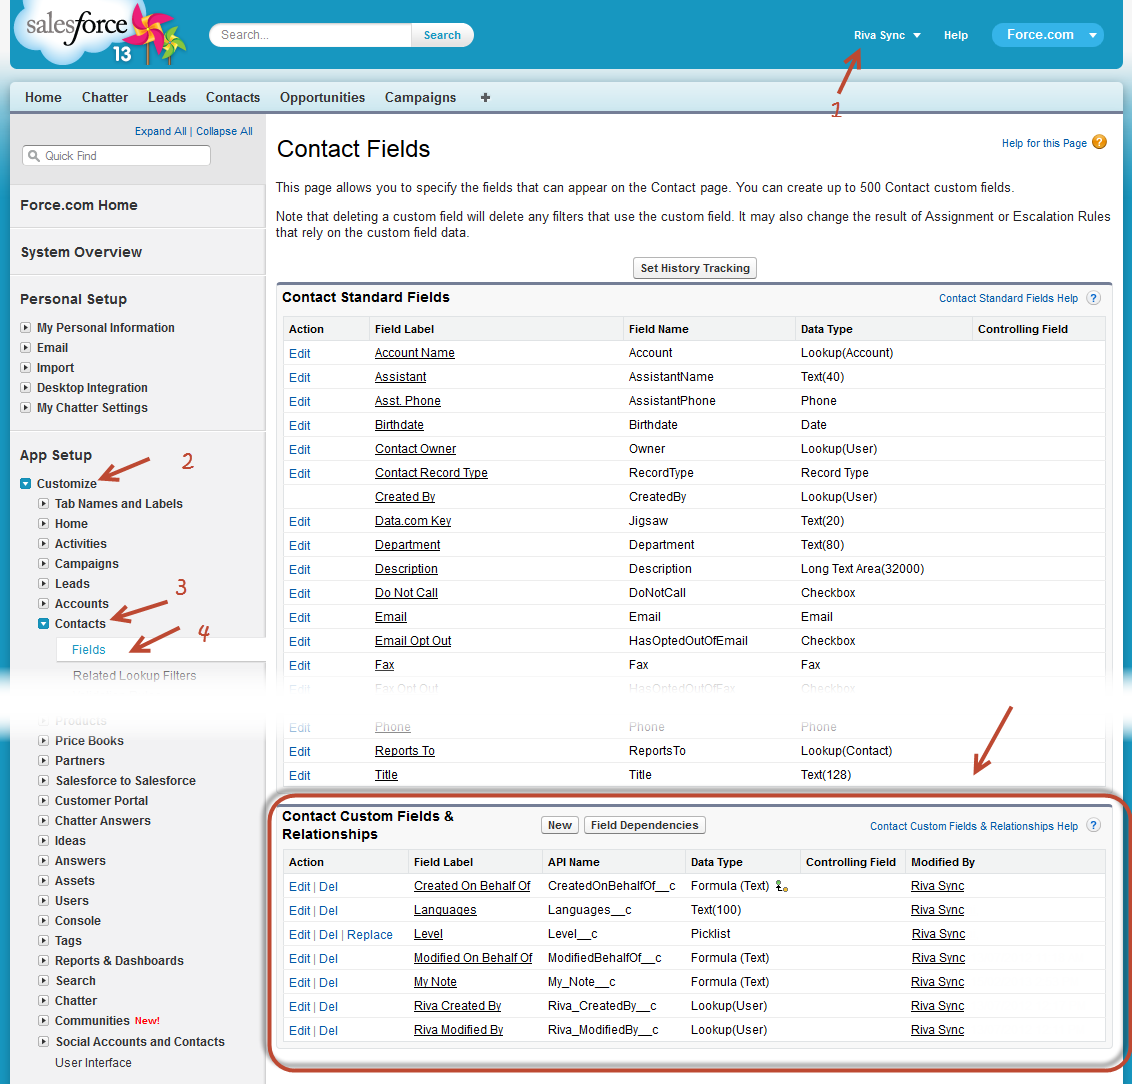Open the My Note custom field
1132x1084 pixels.
point(435,982)
